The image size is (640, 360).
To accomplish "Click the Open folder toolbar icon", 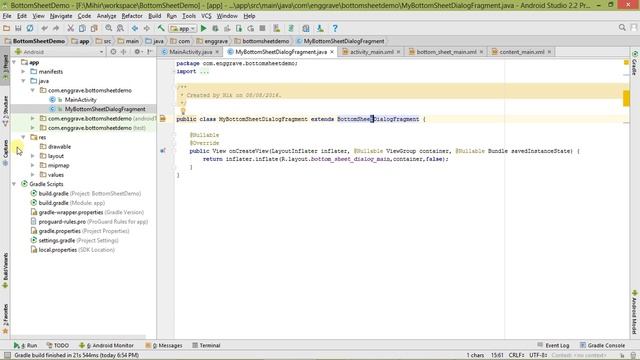I will coord(6,28).
